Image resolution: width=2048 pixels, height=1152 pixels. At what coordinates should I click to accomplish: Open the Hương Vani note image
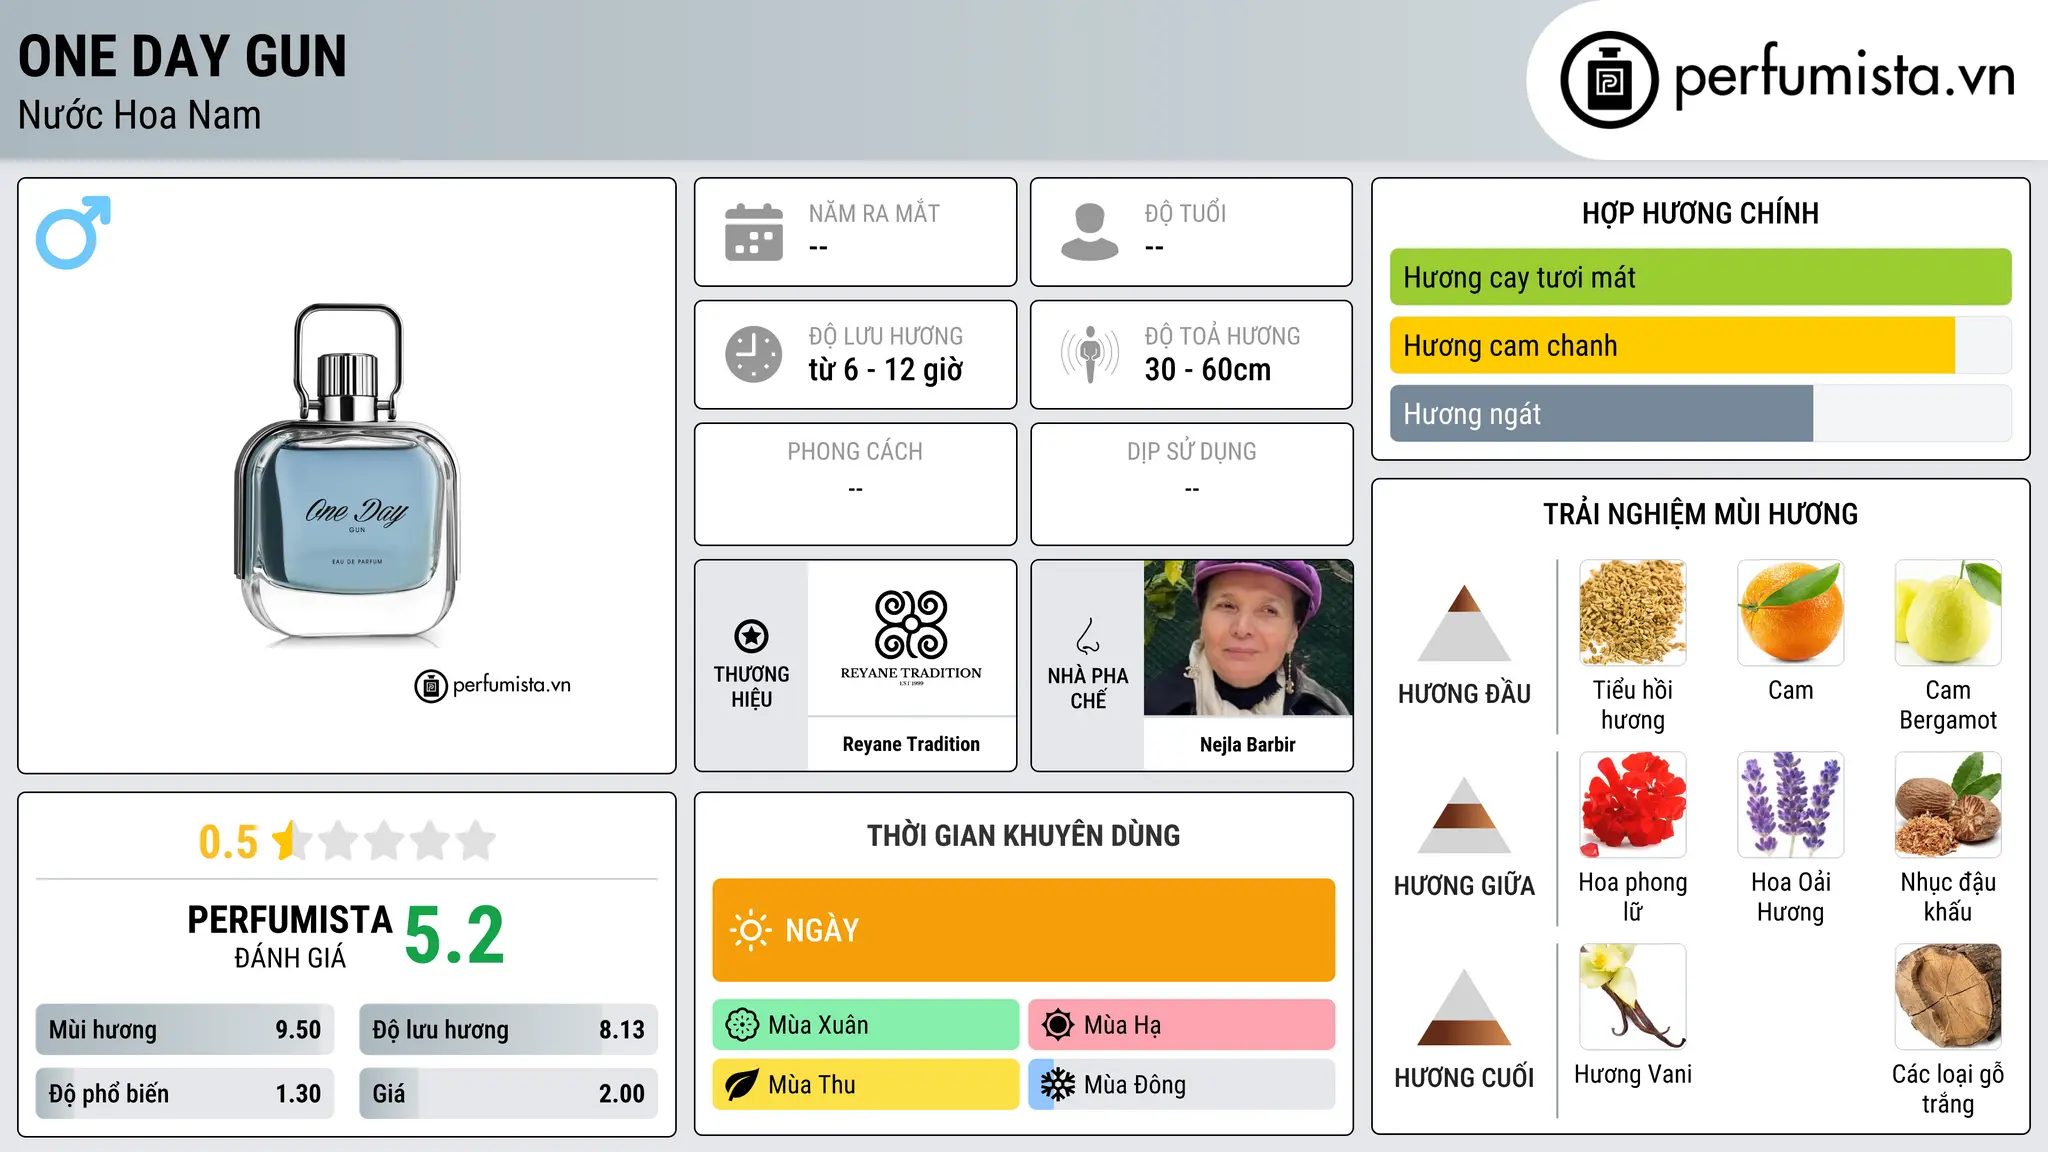[x=1633, y=997]
